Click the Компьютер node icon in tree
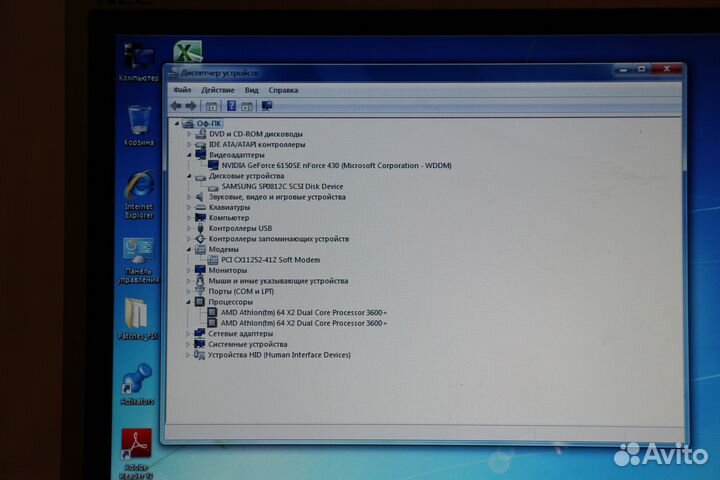720x480 pixels. (201, 218)
